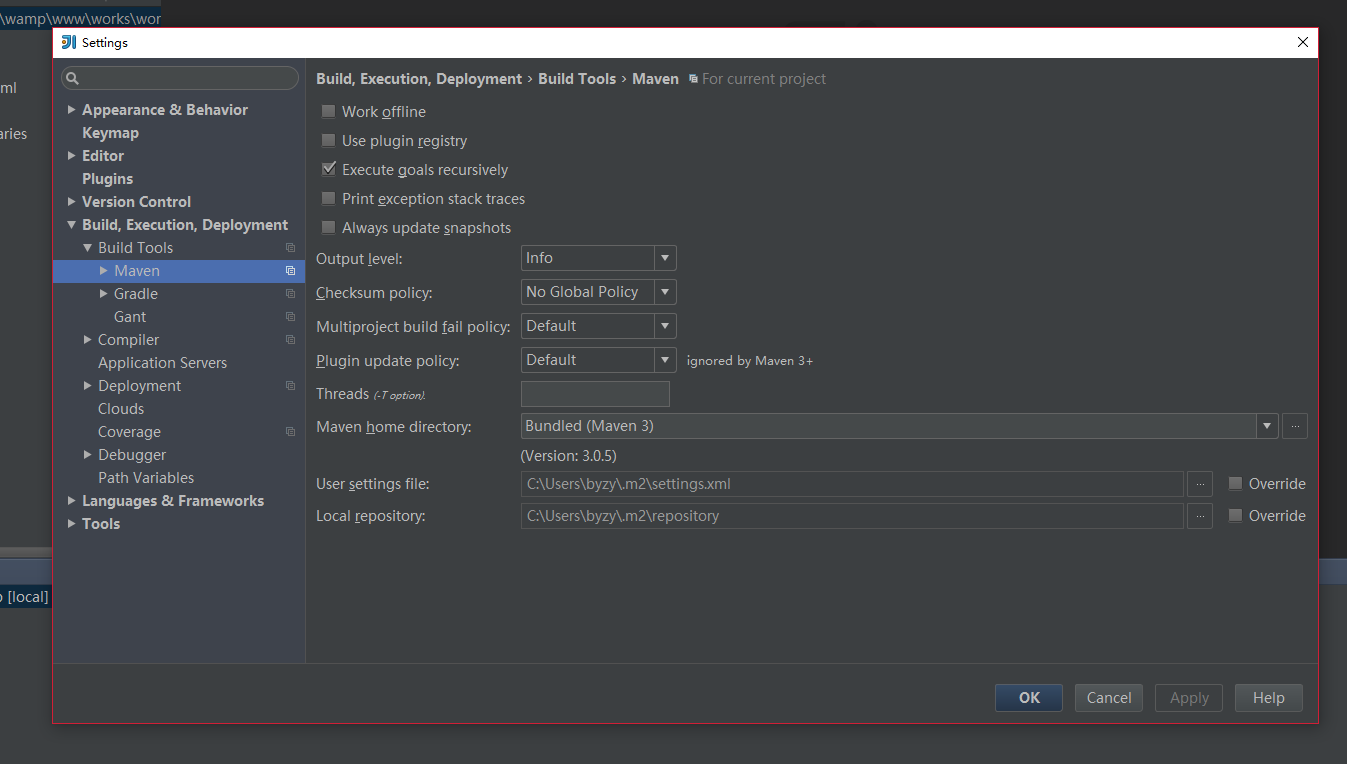
Task: Expand Languages & Frameworks node
Action: (72, 501)
